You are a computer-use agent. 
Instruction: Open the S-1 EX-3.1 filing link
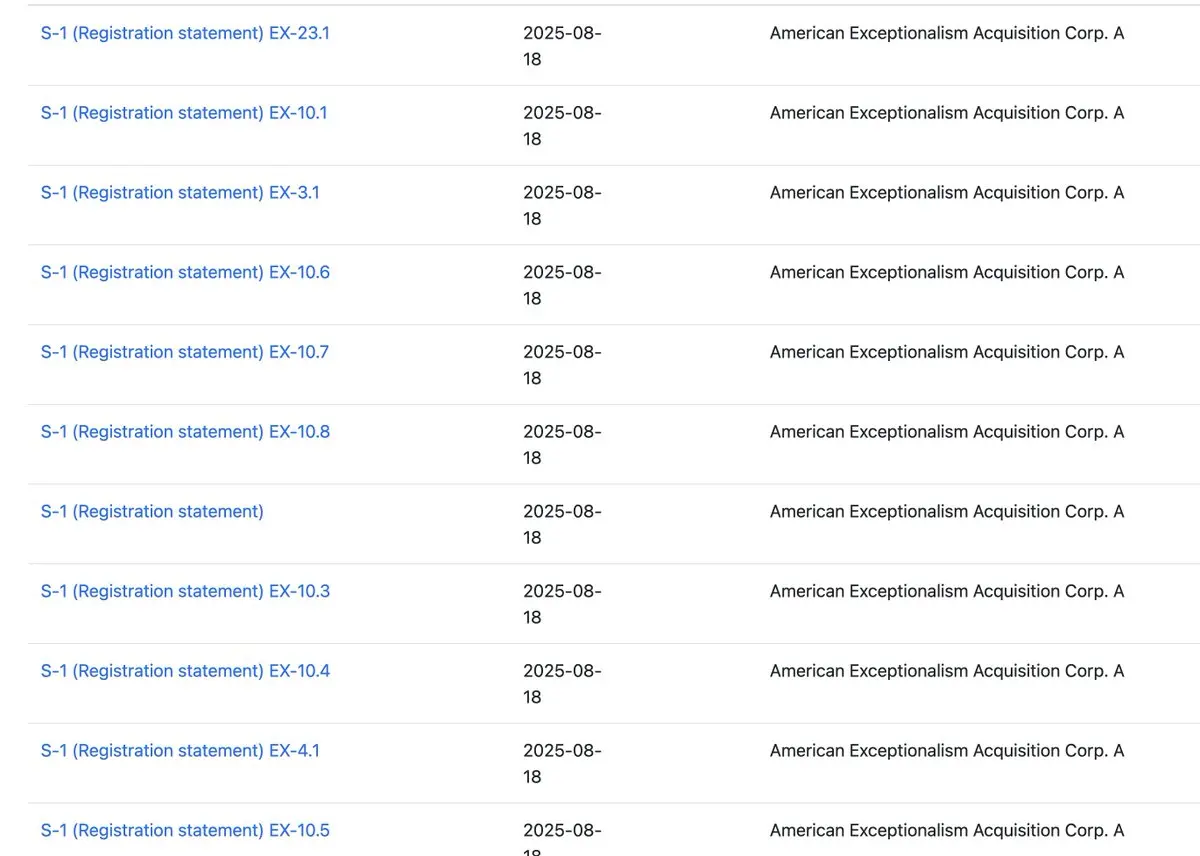pos(180,192)
